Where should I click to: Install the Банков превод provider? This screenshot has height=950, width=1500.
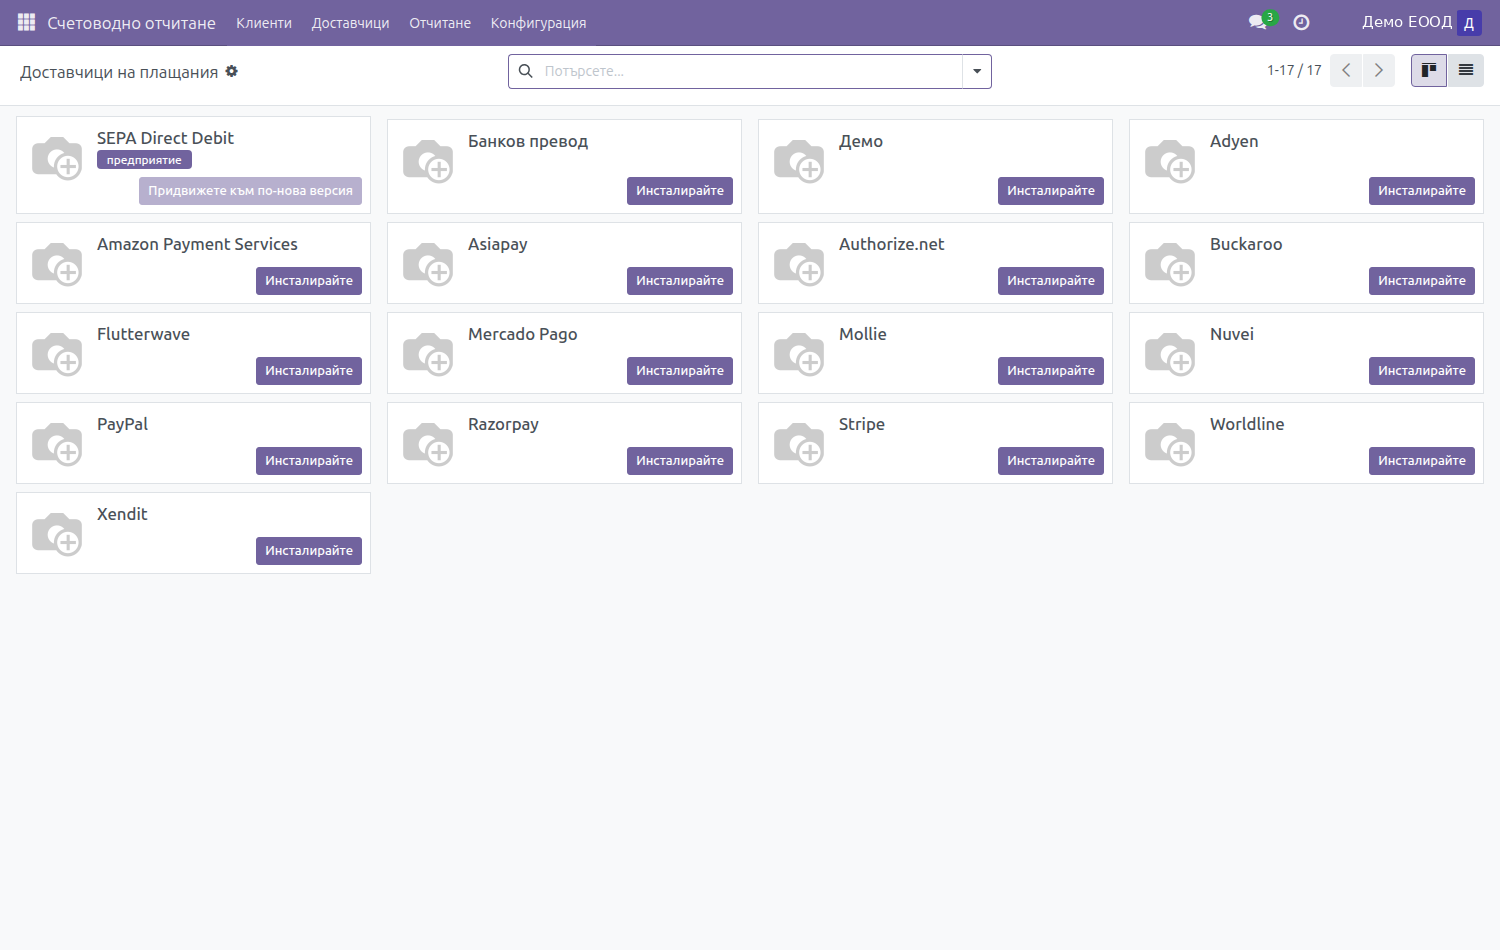[x=680, y=191]
